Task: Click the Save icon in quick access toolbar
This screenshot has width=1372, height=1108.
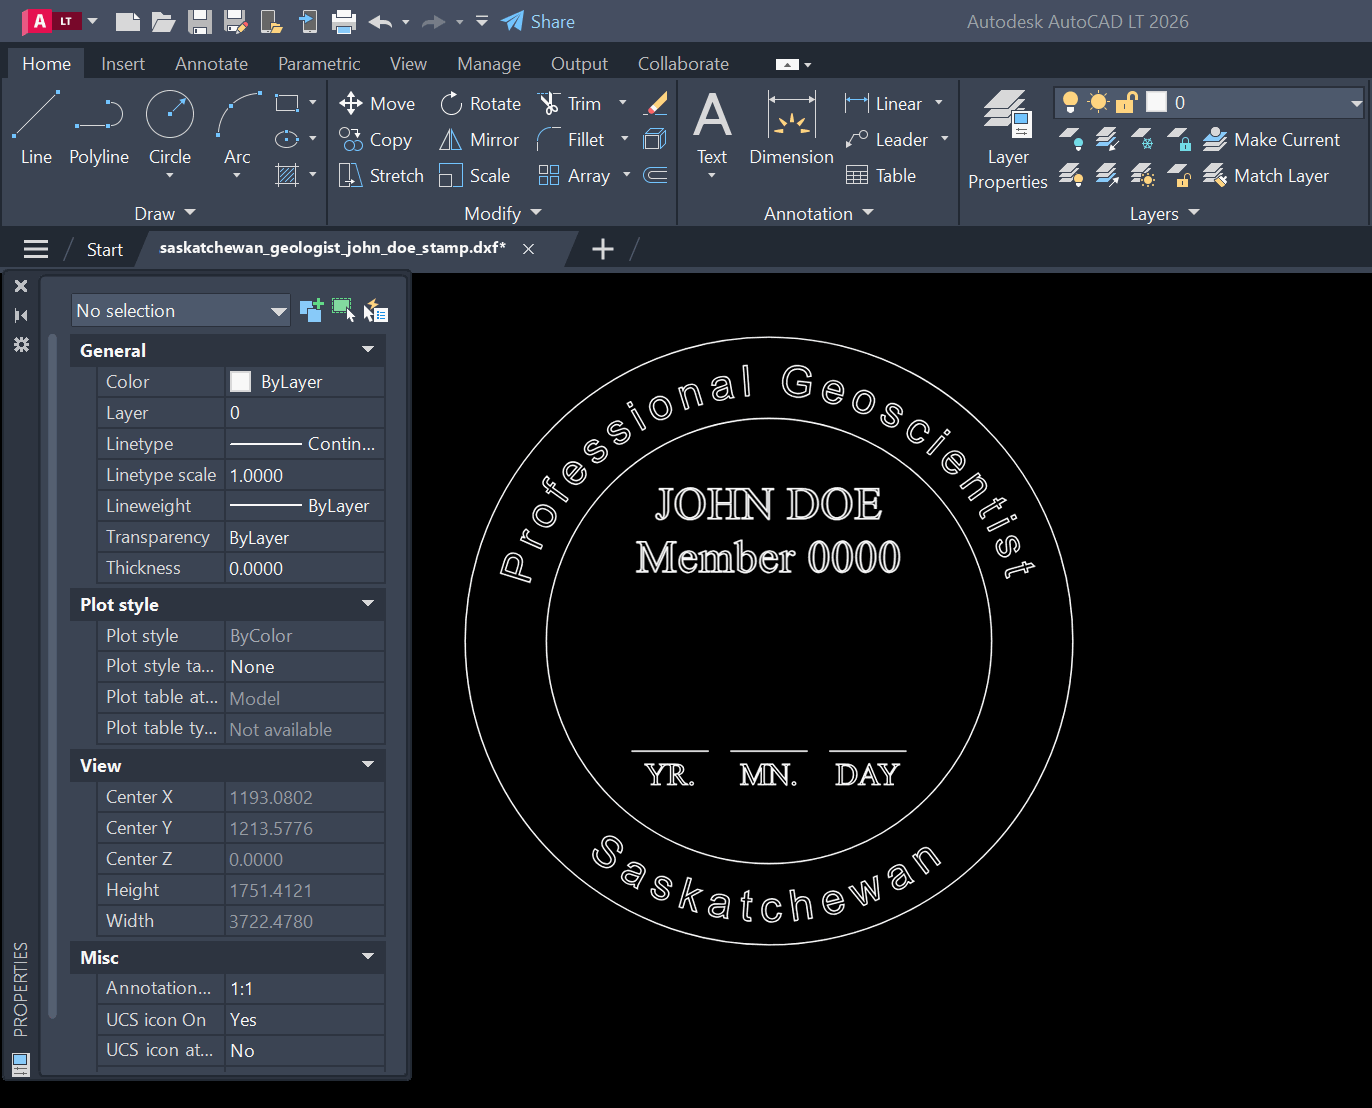Action: coord(200,21)
